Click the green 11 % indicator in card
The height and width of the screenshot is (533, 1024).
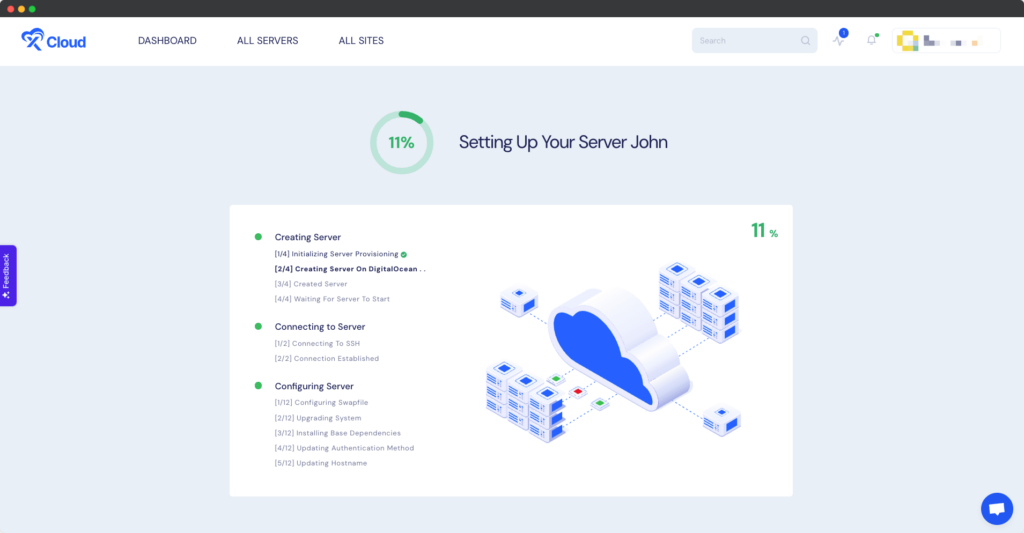tap(763, 231)
